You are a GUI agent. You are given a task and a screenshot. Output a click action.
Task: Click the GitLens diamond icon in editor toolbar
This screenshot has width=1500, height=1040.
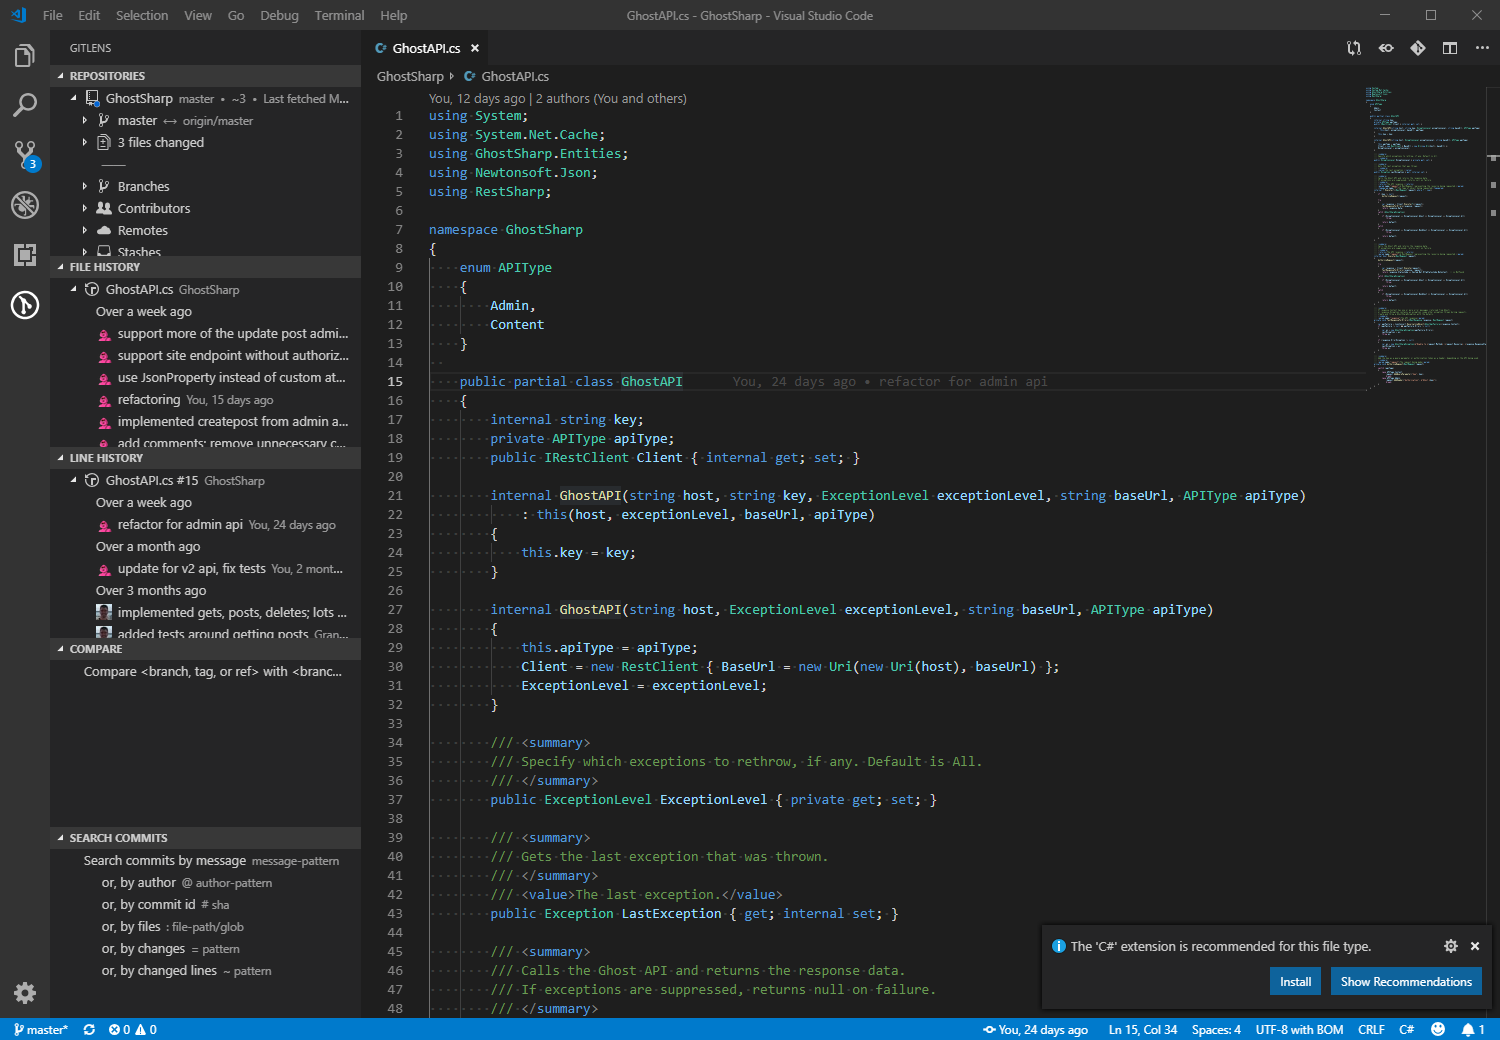(x=1418, y=48)
